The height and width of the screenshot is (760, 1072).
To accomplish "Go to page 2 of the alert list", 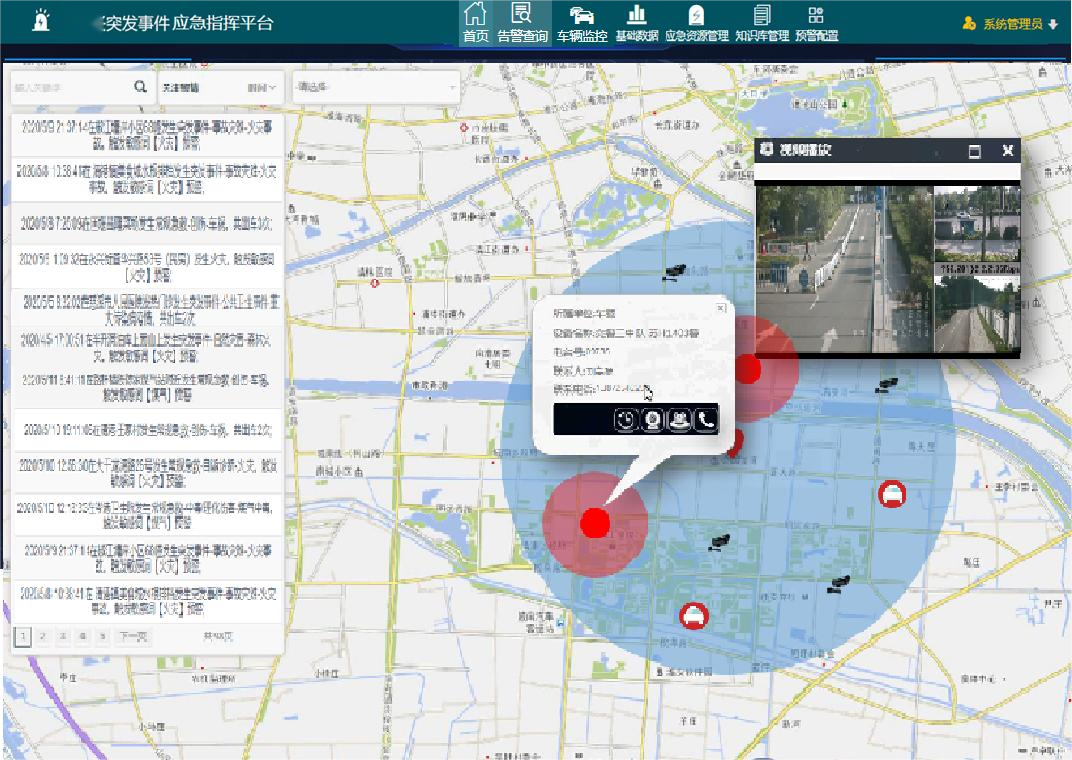I will 42,636.
